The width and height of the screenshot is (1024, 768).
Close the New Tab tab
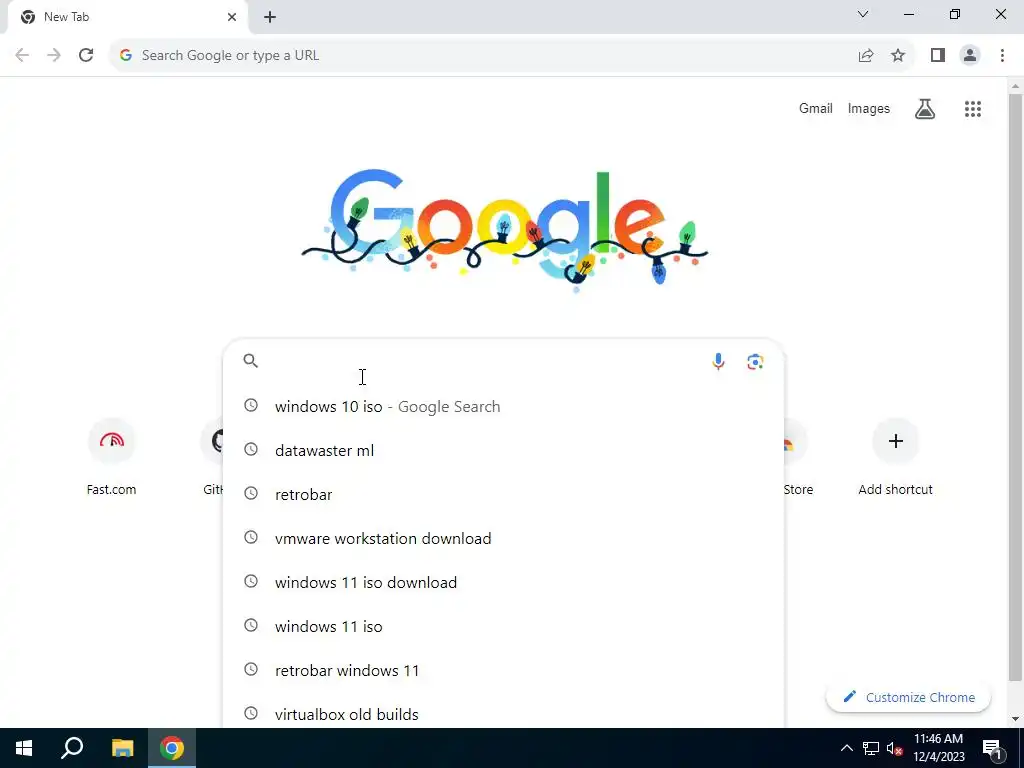point(232,17)
